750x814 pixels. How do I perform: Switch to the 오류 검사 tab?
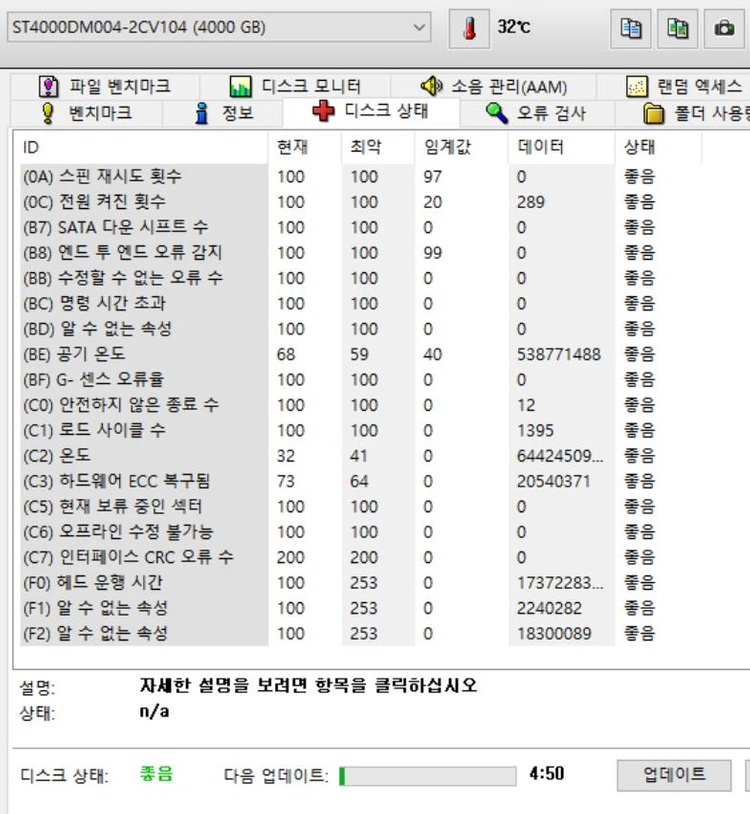(x=537, y=113)
